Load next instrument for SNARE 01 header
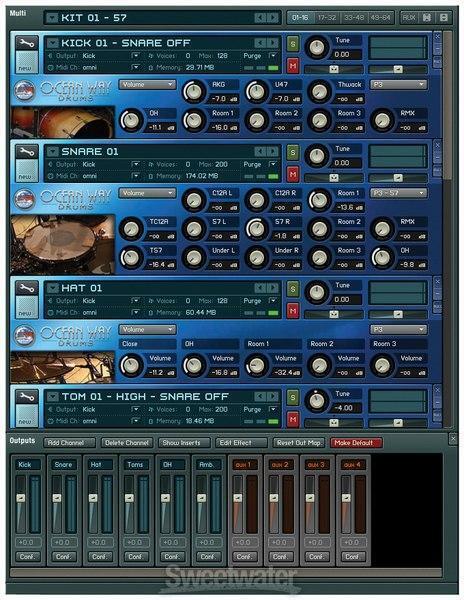This screenshot has width=464, height=600. point(273,152)
